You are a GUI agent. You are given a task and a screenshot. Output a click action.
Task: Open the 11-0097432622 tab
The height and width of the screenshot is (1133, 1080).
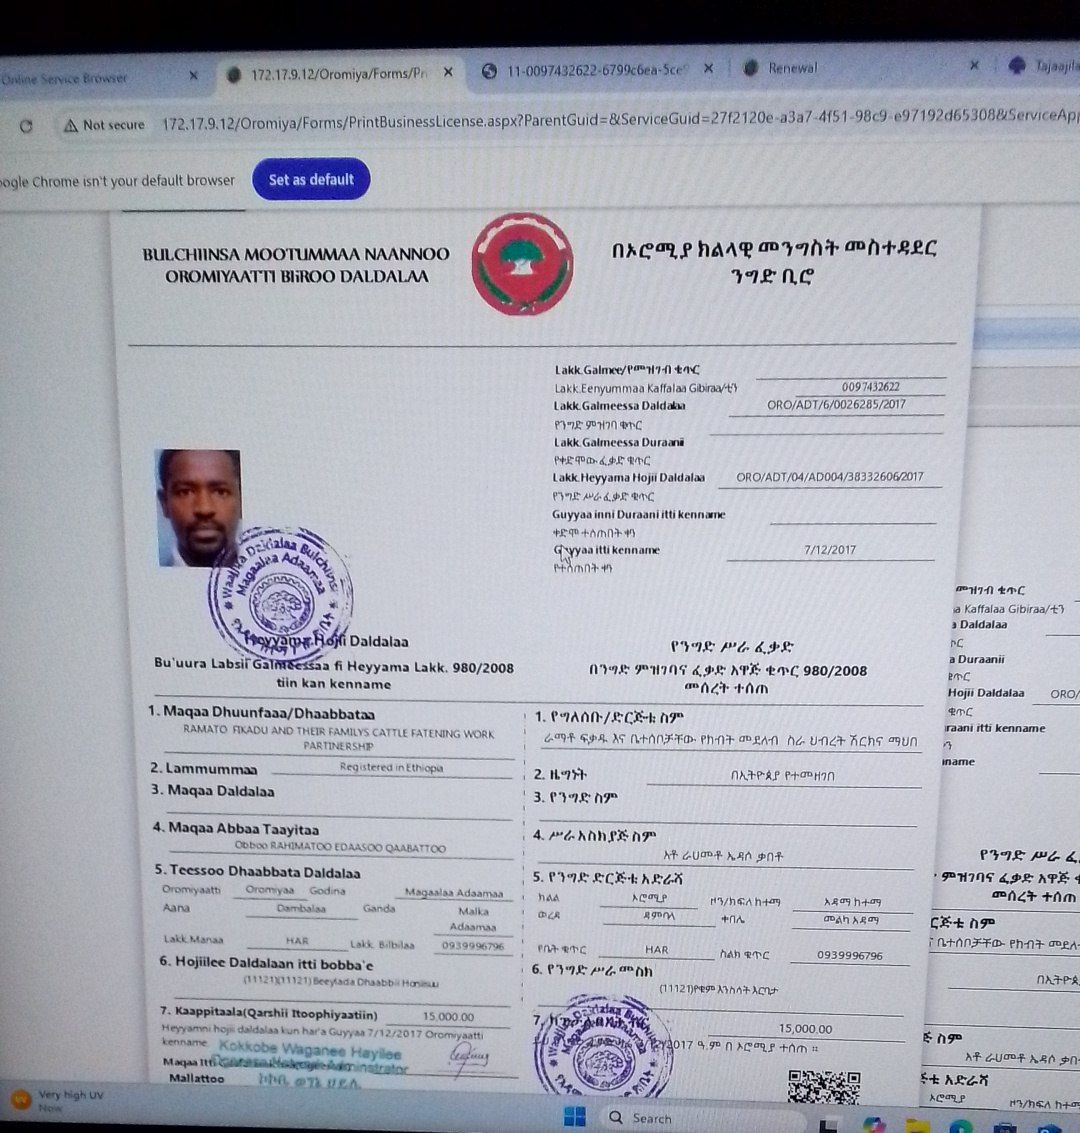(590, 70)
